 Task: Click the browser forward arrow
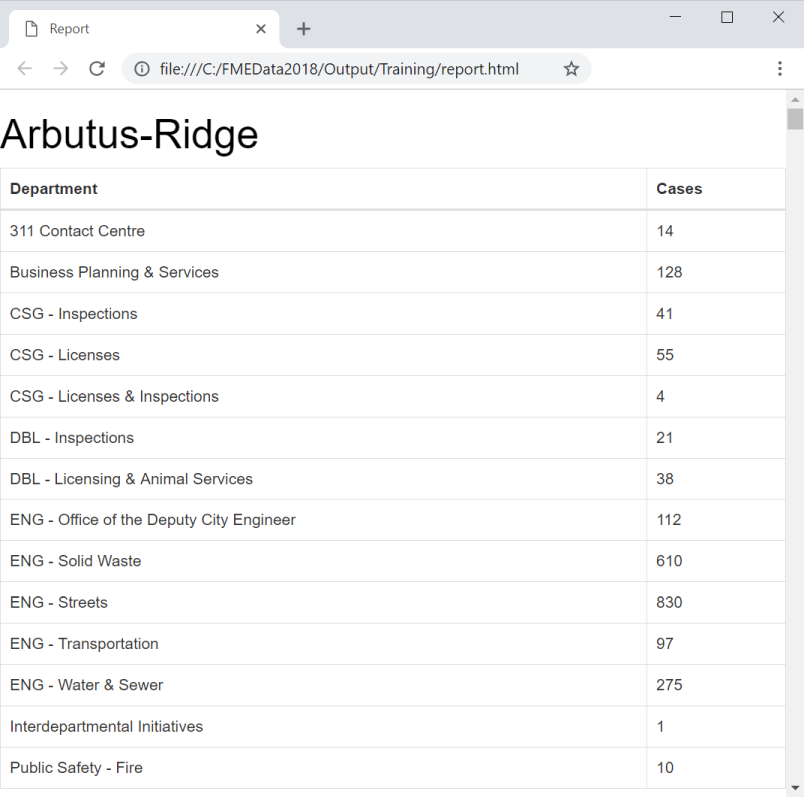click(61, 68)
